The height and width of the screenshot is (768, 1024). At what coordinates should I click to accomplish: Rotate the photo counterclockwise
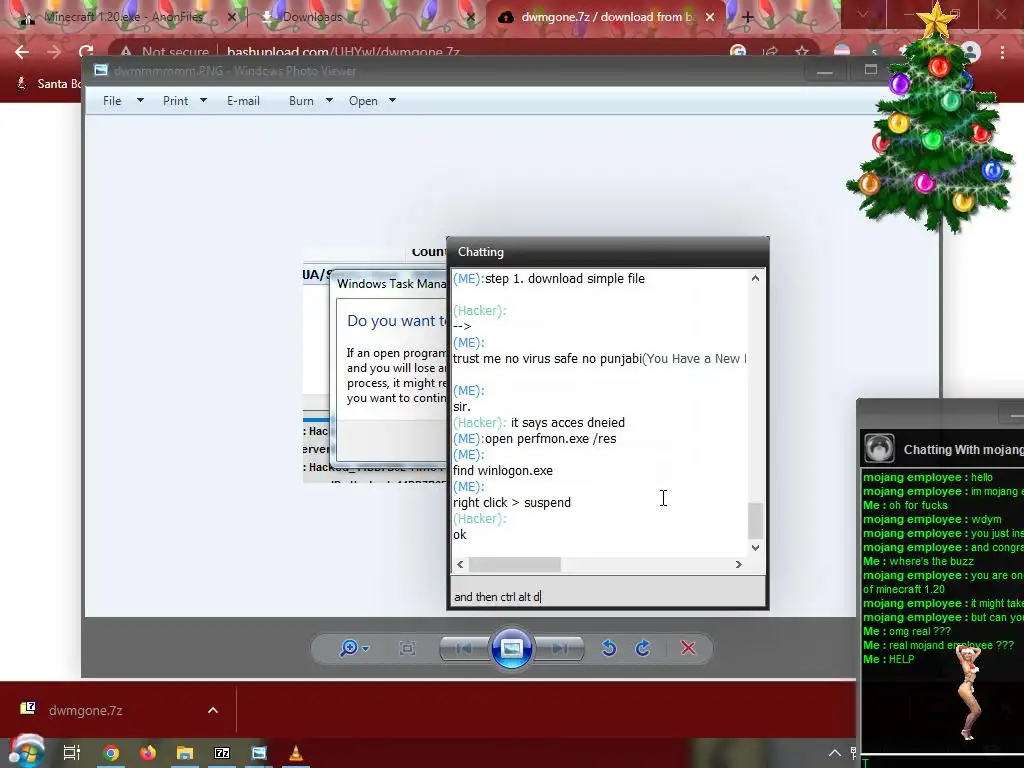[609, 648]
